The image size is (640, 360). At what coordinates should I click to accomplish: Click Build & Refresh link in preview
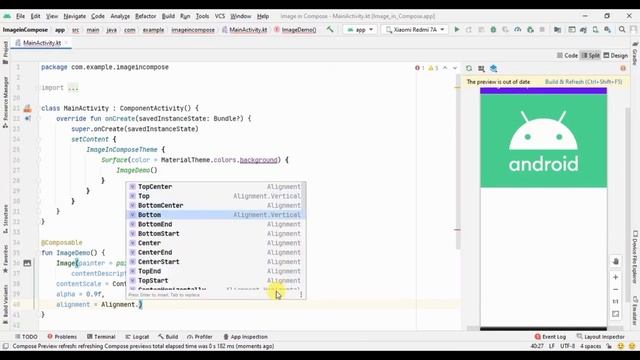point(583,82)
